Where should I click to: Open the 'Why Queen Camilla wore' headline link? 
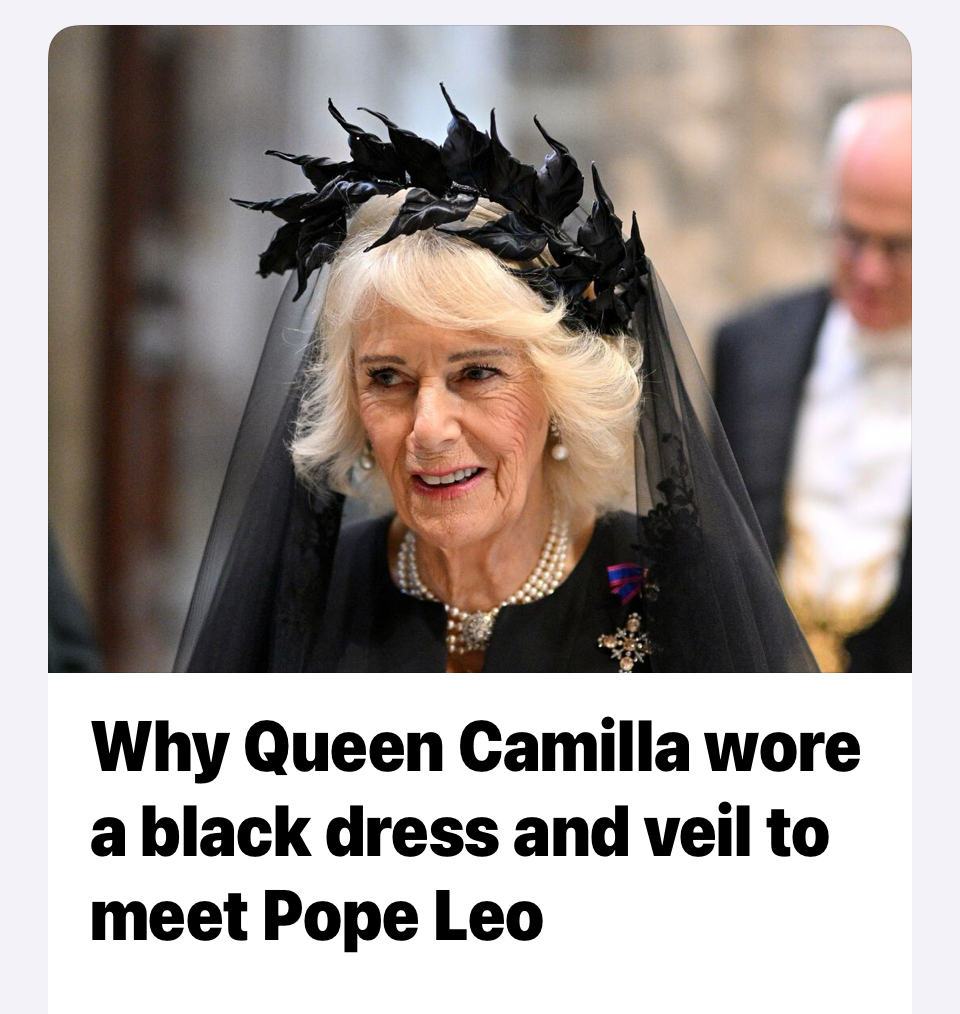pyautogui.click(x=475, y=749)
